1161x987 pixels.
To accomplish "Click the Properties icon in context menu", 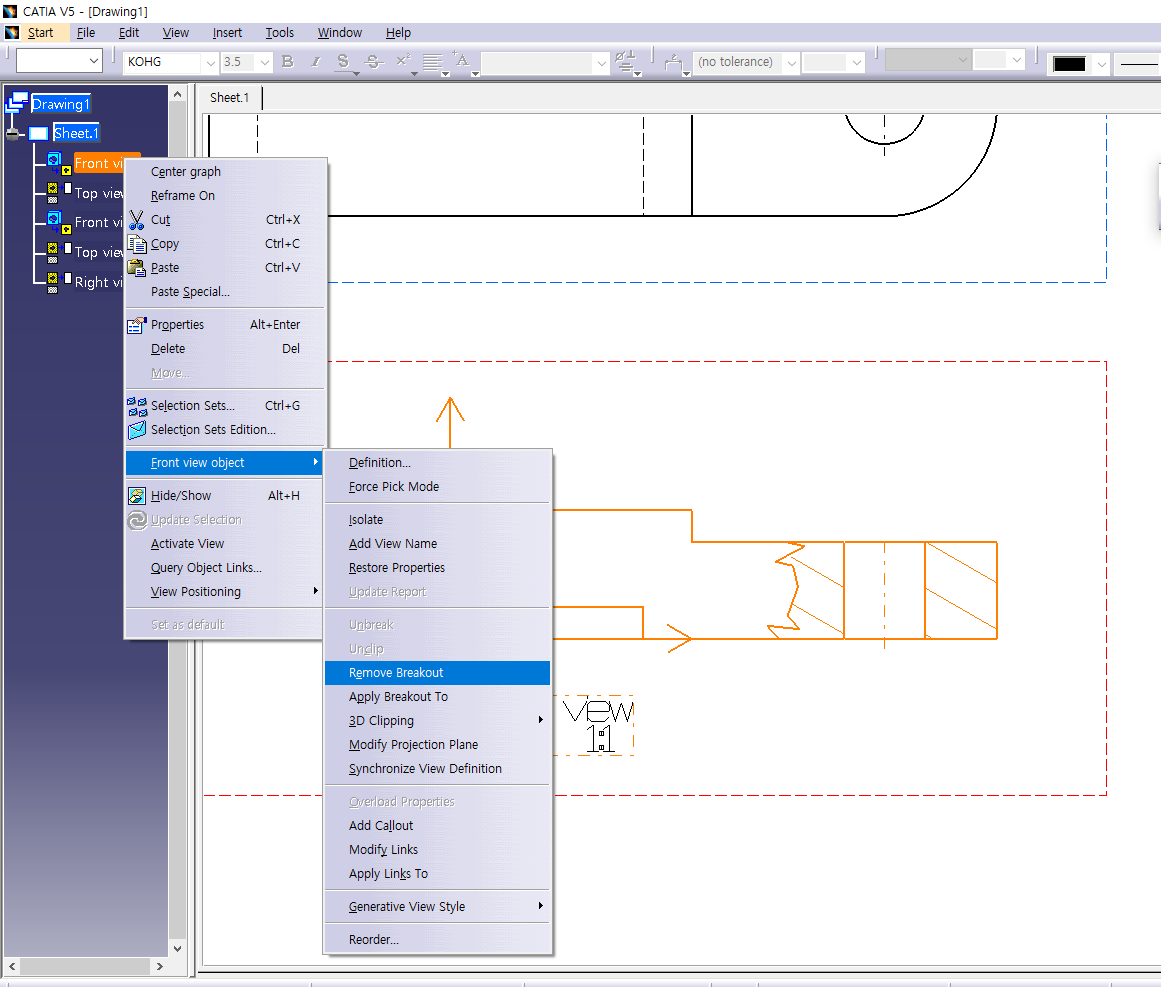I will pyautogui.click(x=137, y=325).
